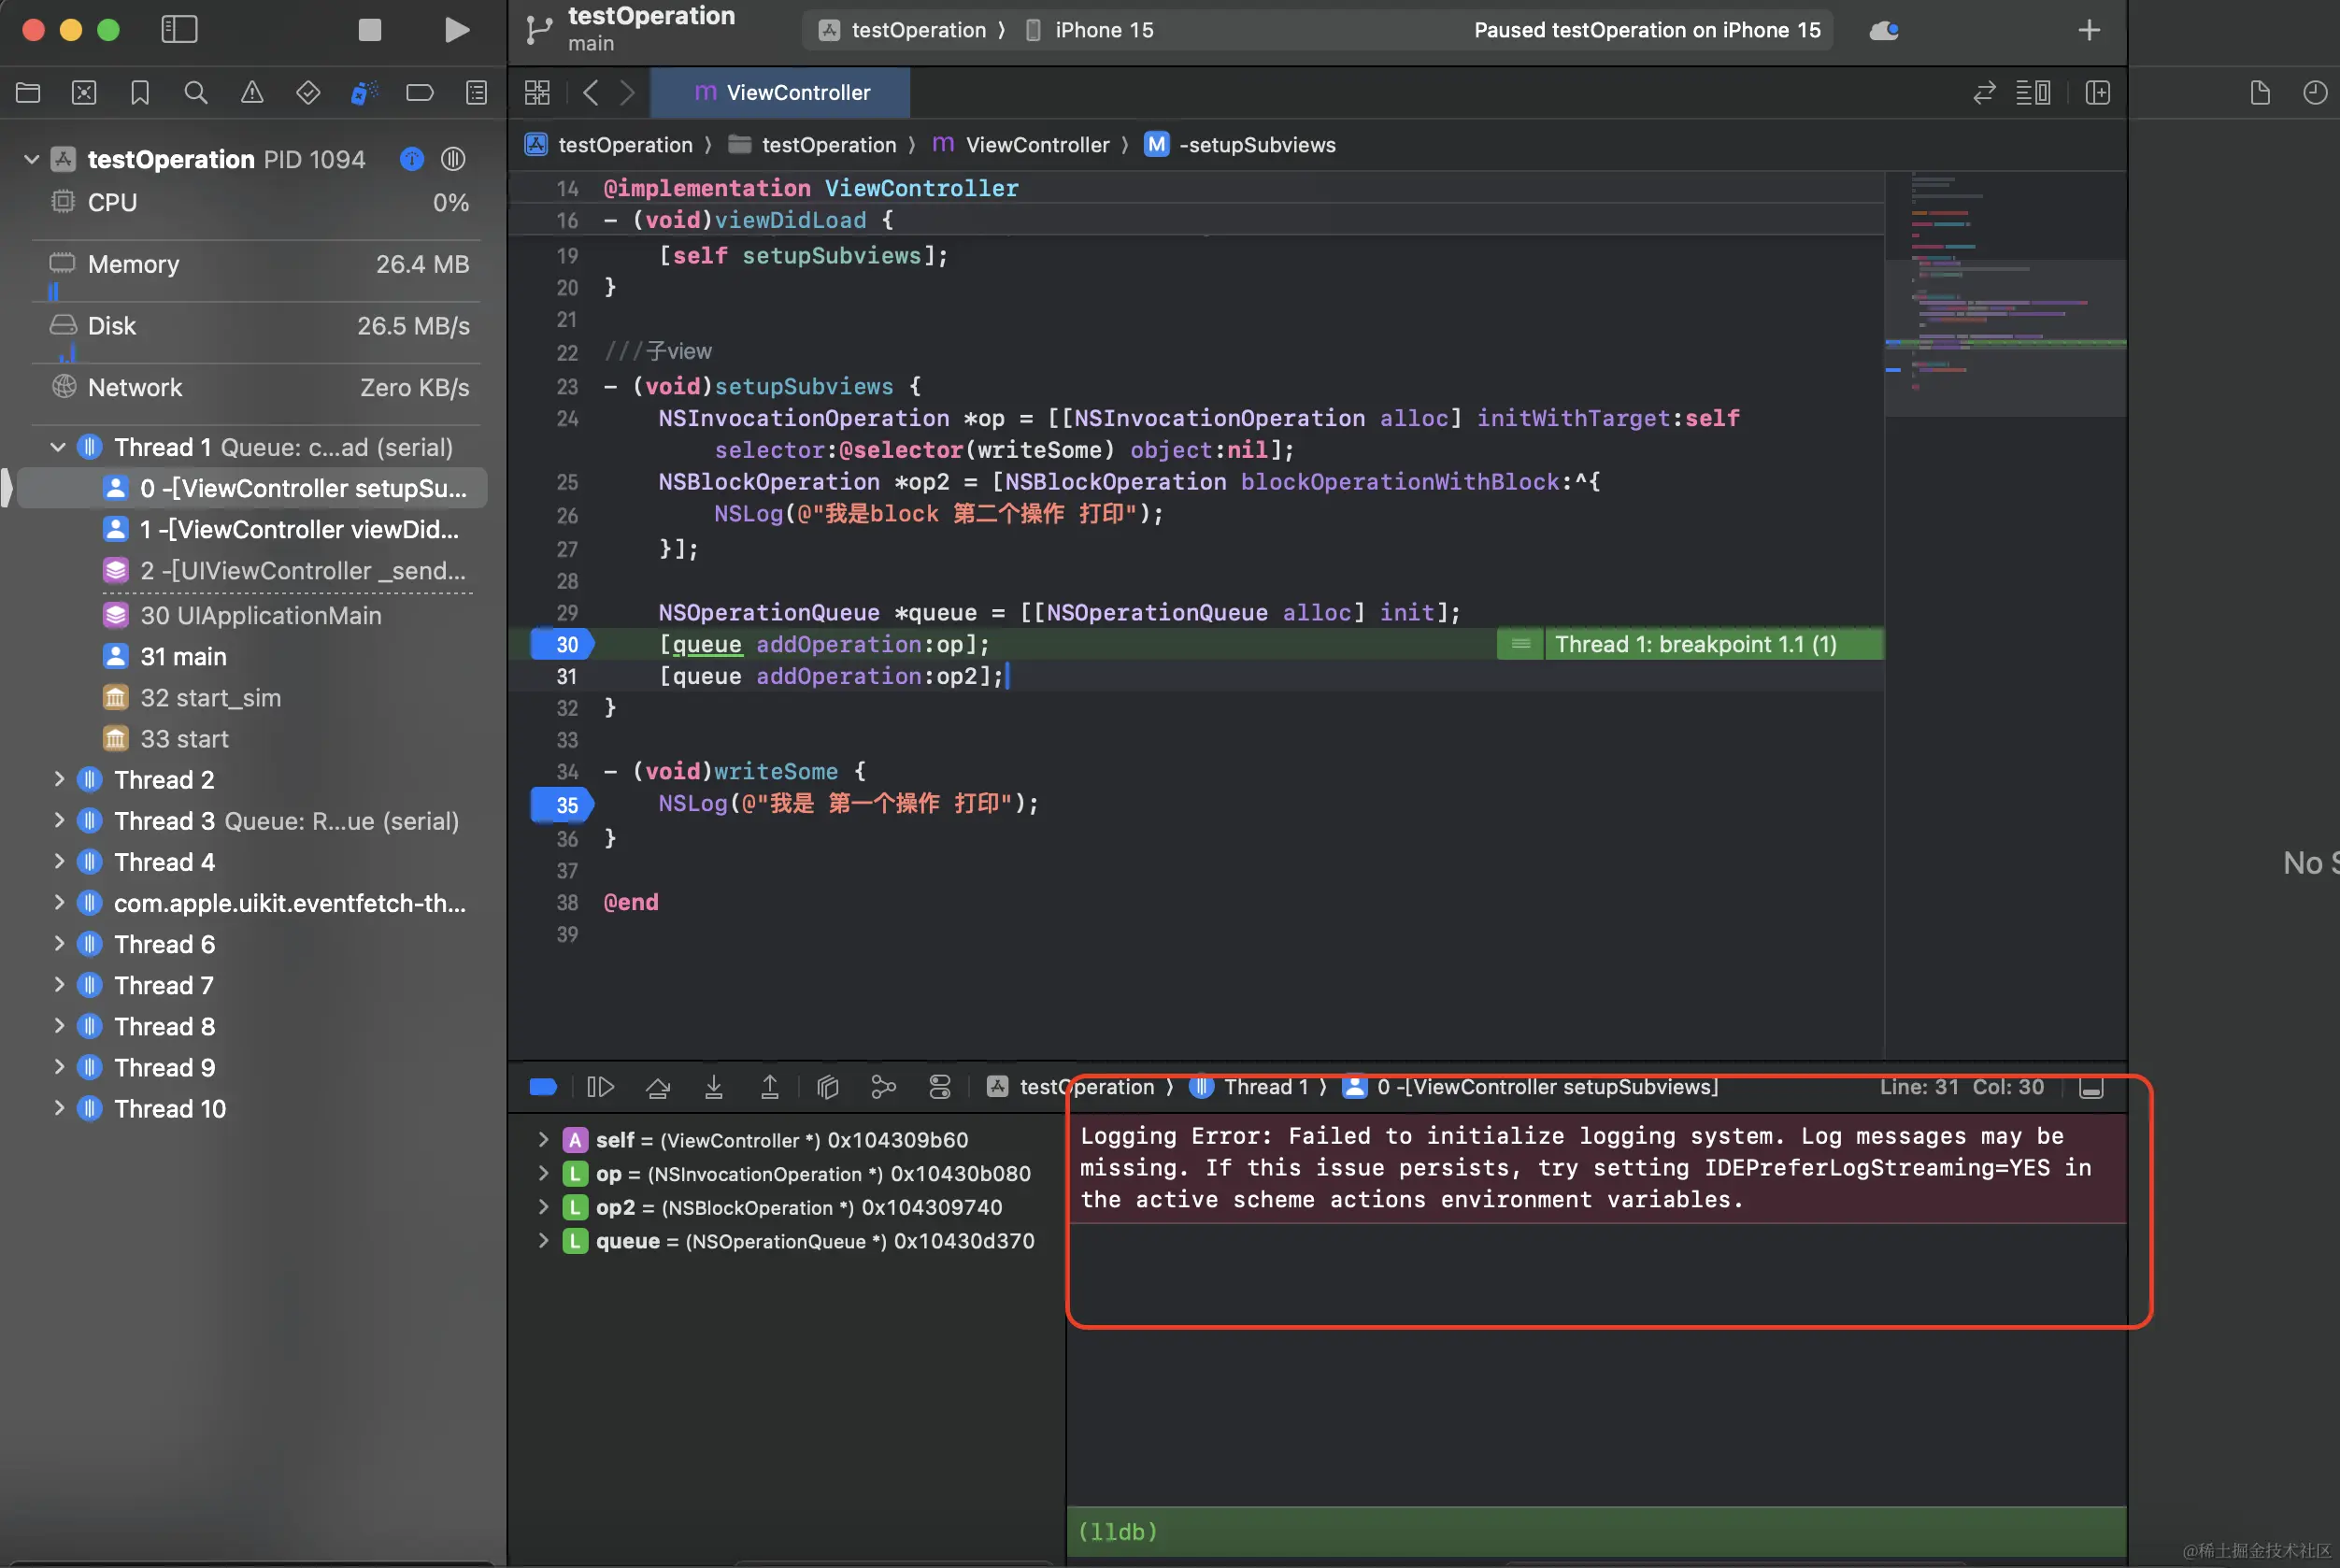The image size is (2340, 1568).
Task: Click line number 31 in gutter
Action: [567, 677]
